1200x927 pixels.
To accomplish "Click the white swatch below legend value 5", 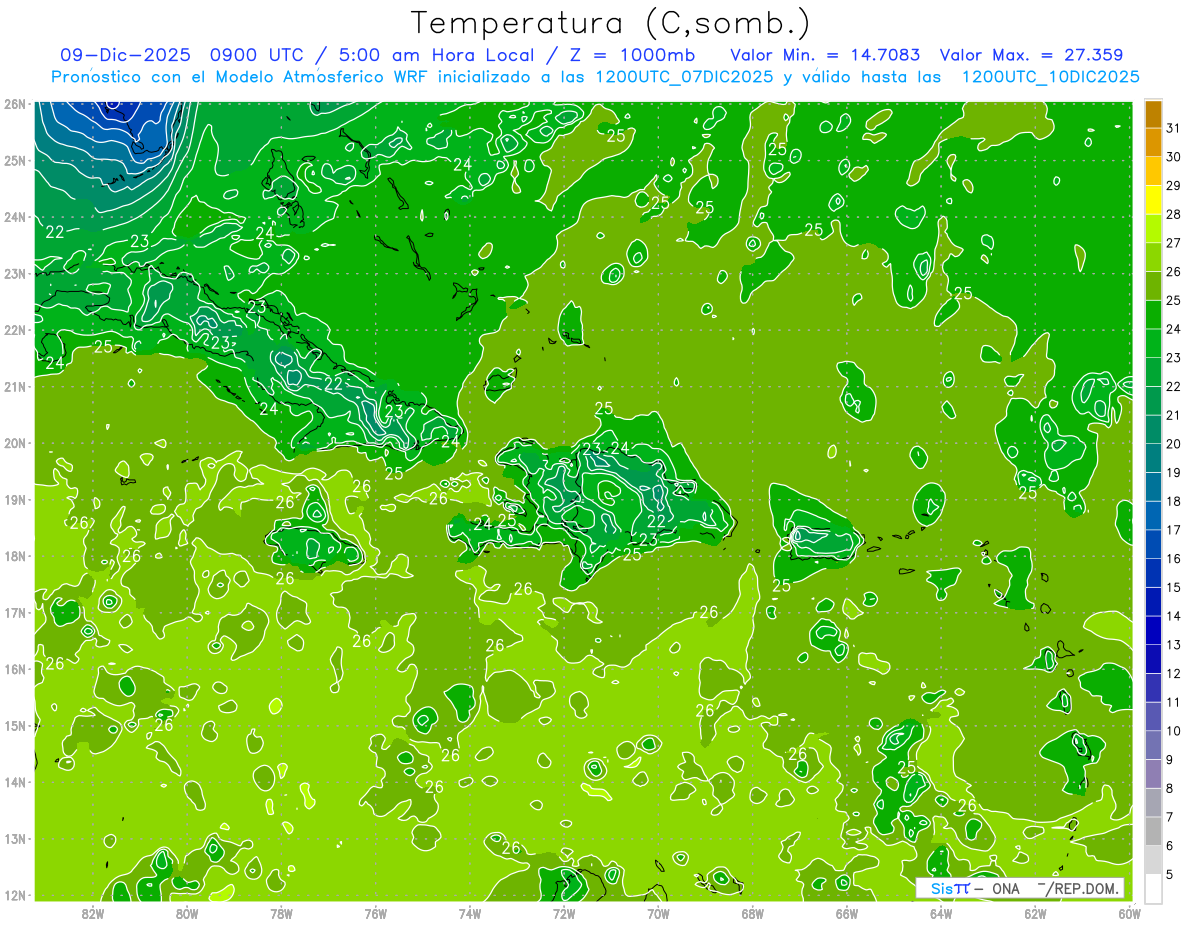I will point(1153,888).
